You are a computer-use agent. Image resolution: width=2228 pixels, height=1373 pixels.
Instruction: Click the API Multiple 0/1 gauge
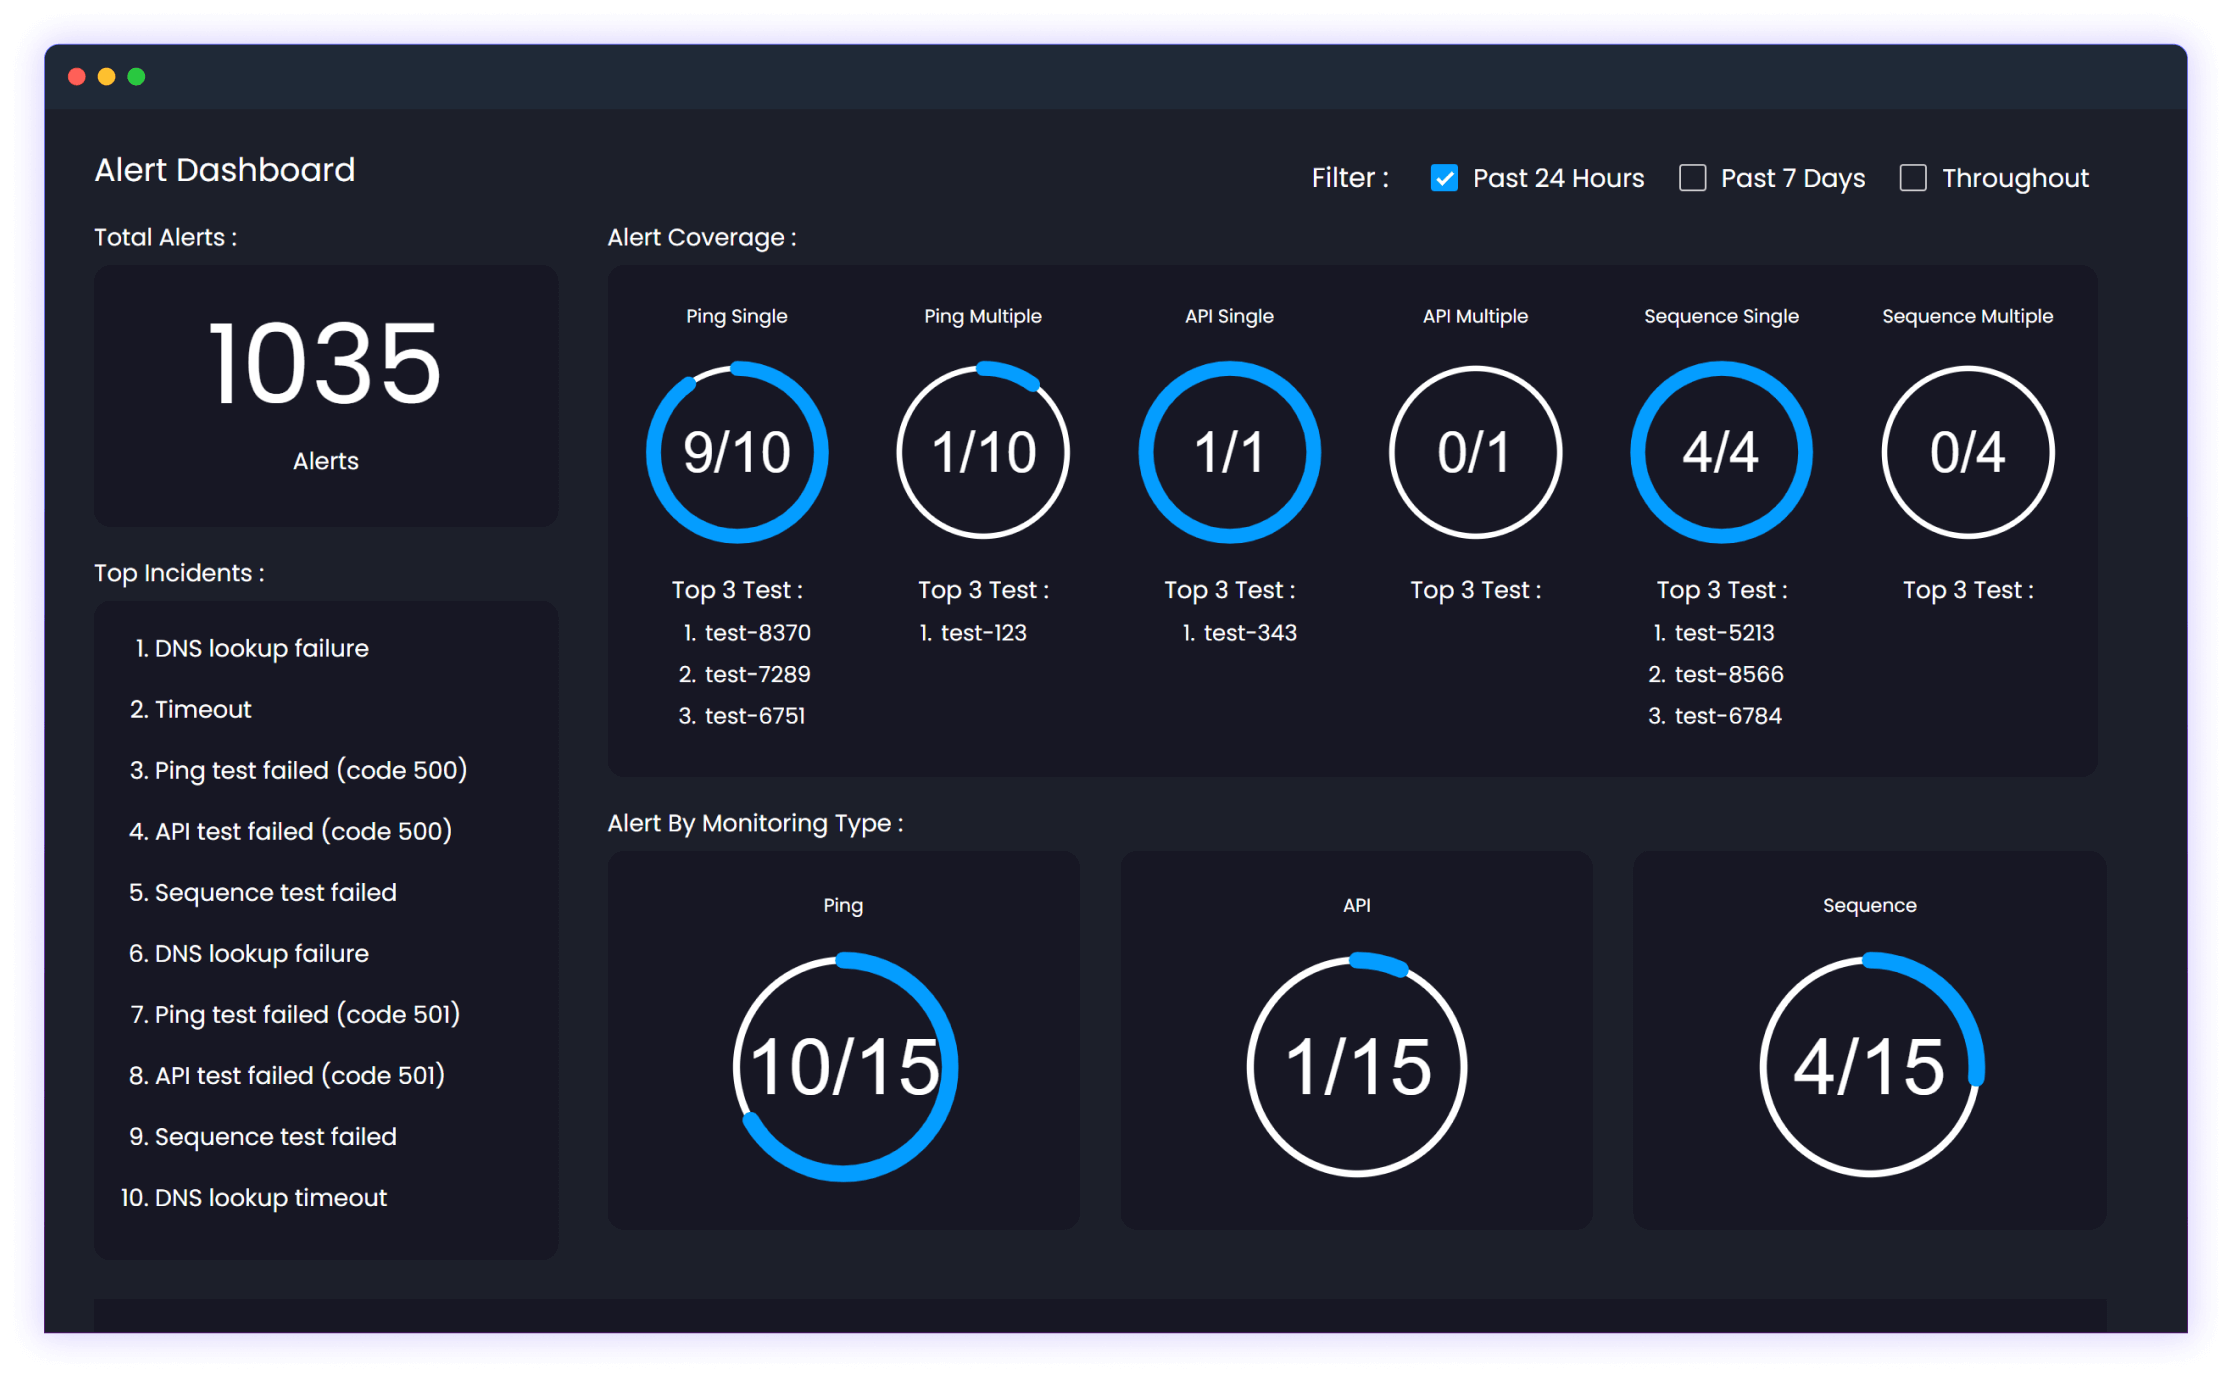[x=1475, y=452]
